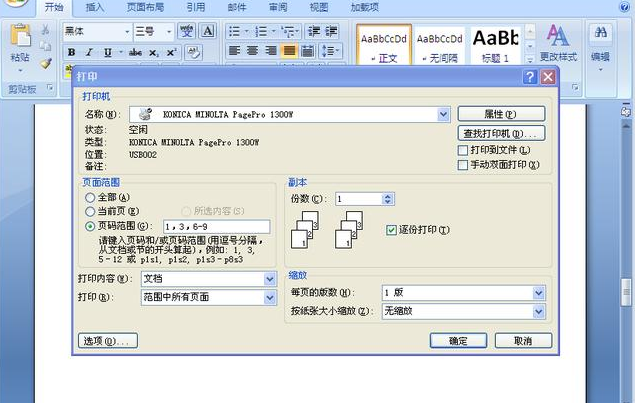Click the multilevel list icon
The width and height of the screenshot is (635, 403).
pos(288,31)
